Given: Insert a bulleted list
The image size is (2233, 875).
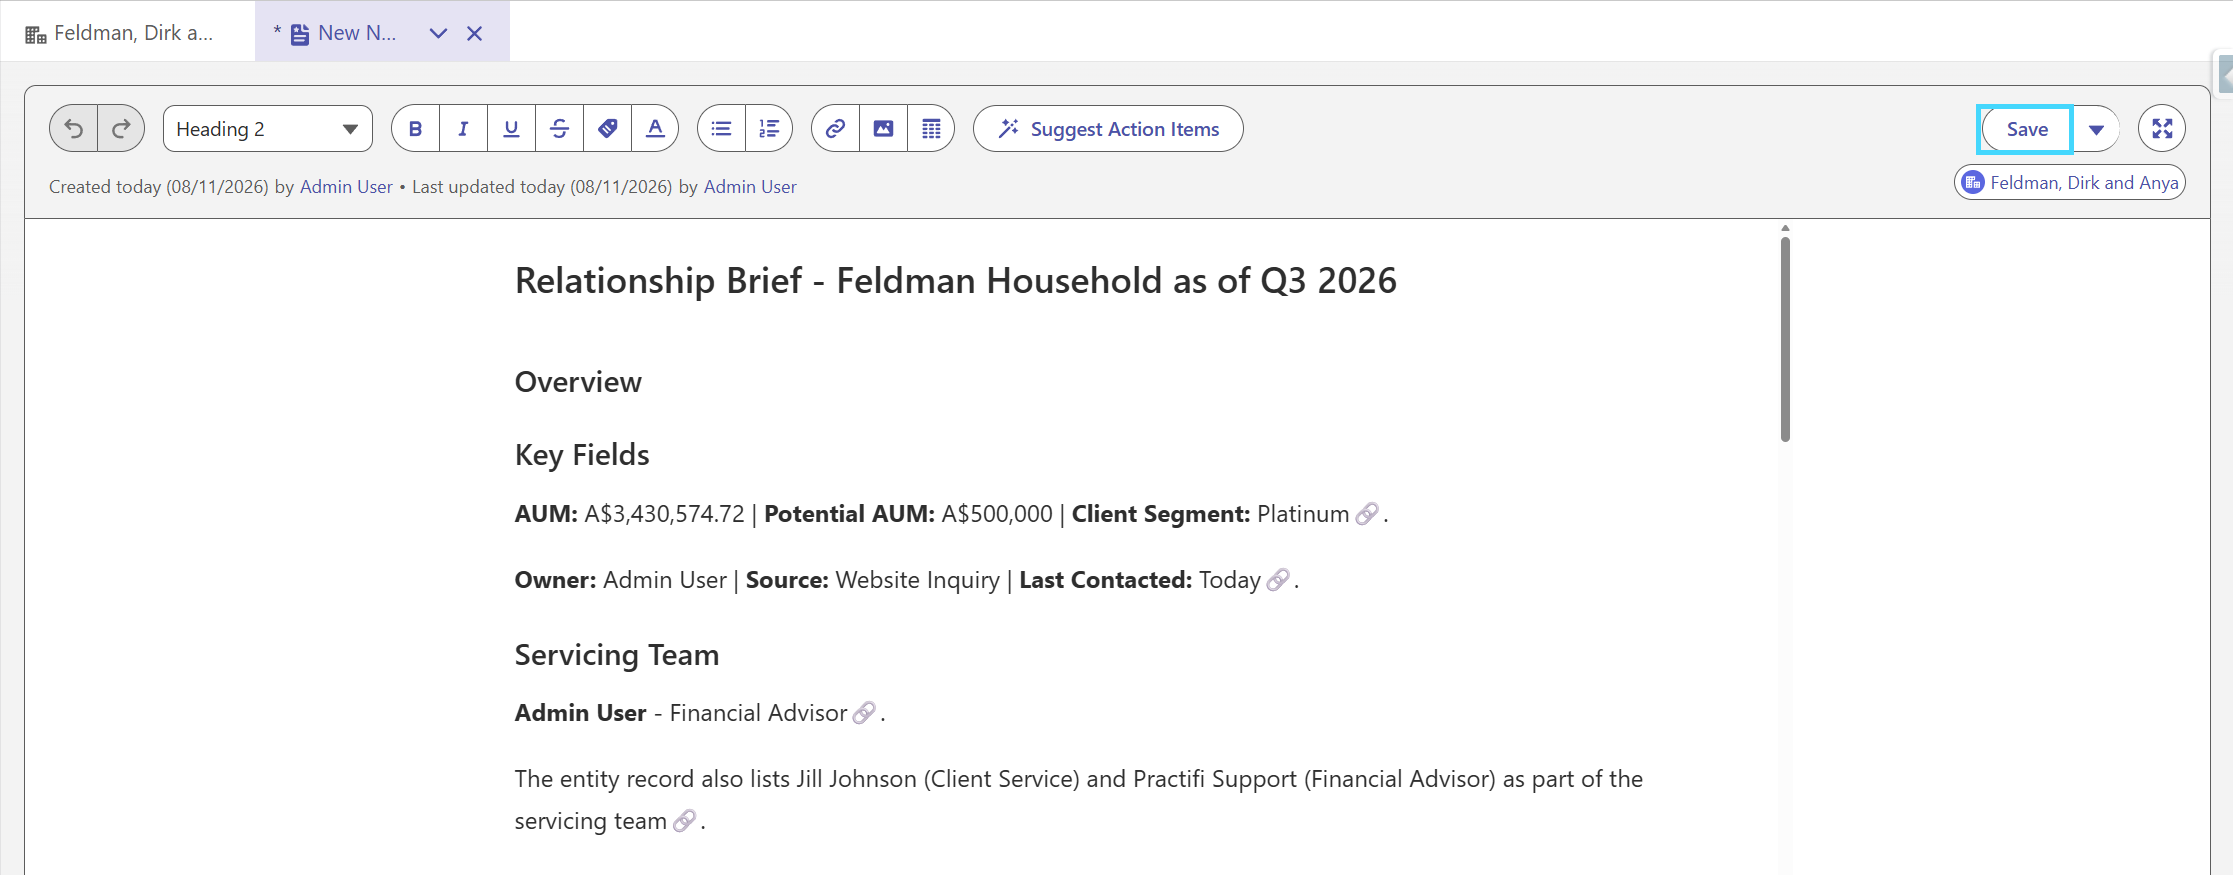Looking at the screenshot, I should pos(721,129).
